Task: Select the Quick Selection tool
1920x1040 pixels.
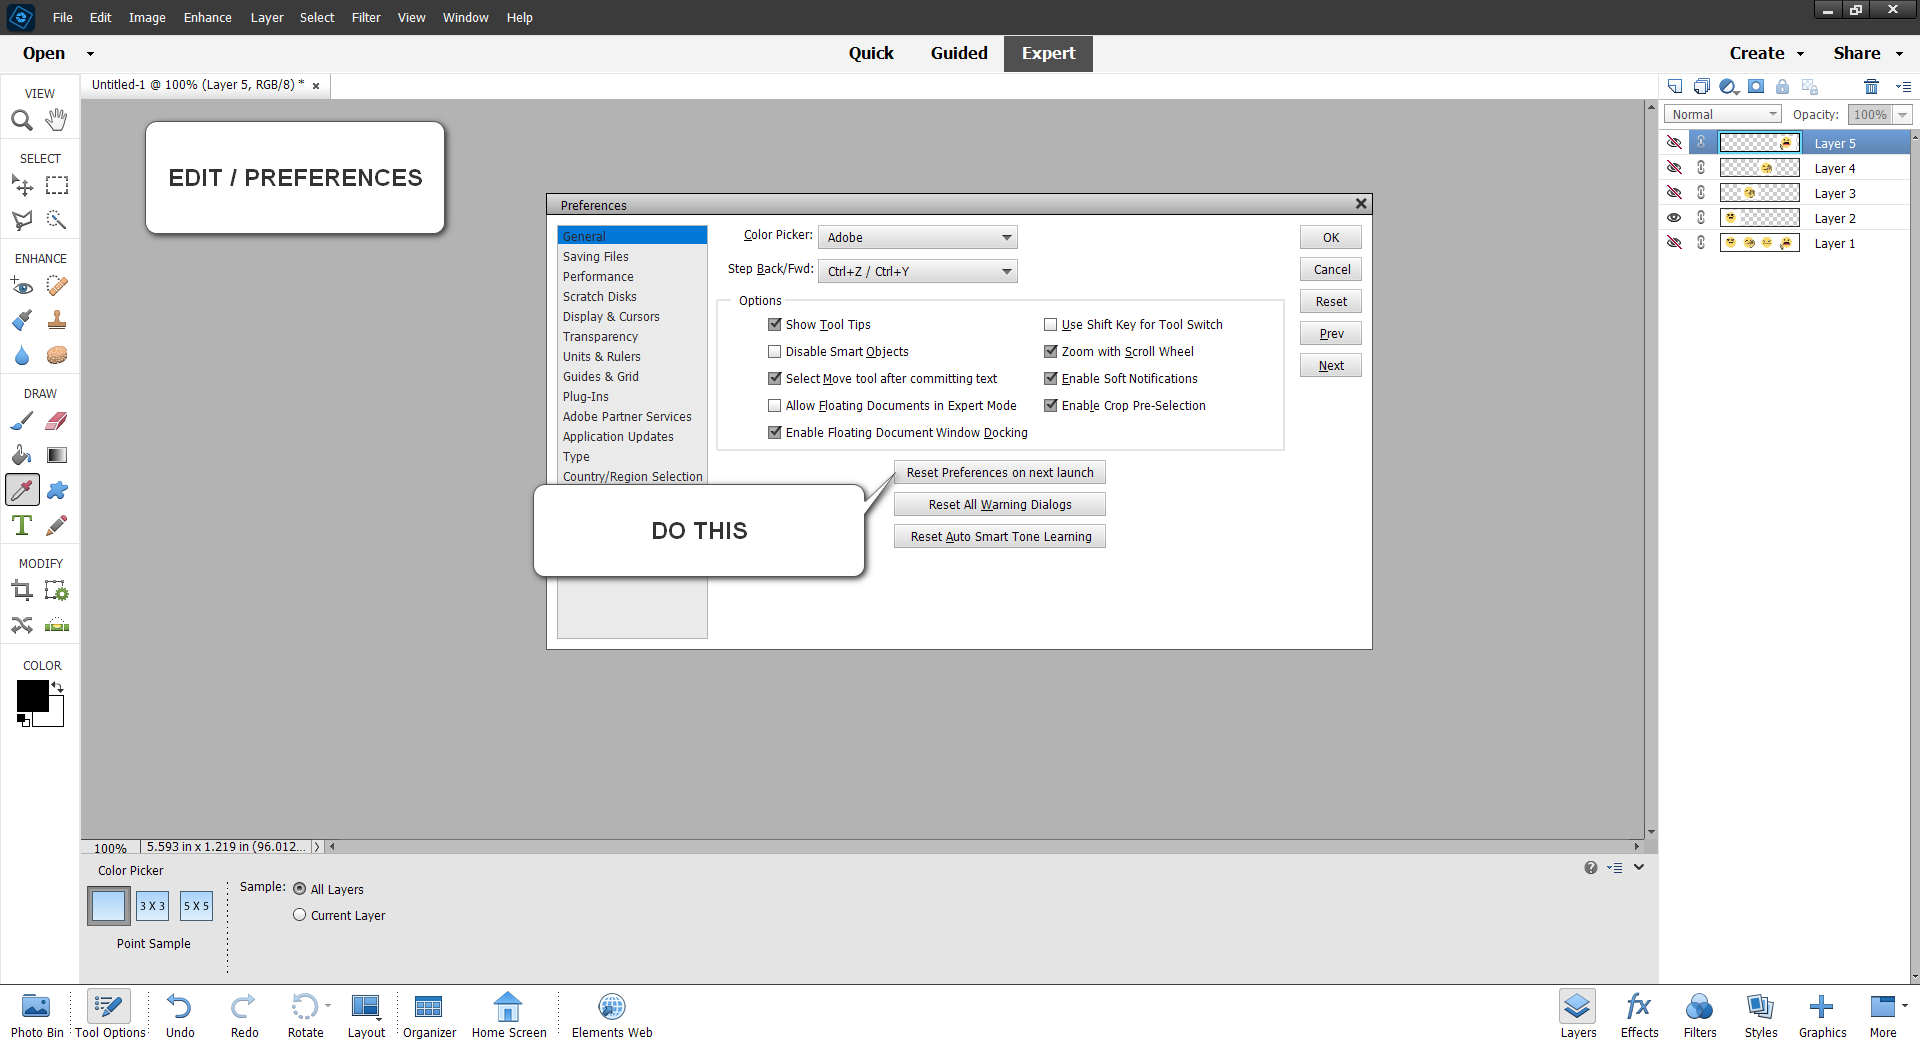Action: tap(57, 220)
